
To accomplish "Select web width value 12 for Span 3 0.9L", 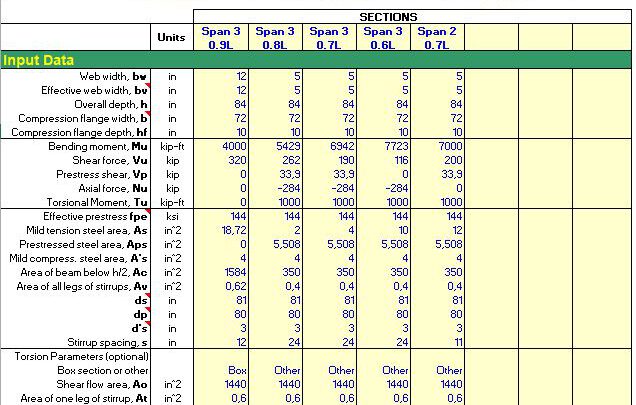I will pyautogui.click(x=241, y=76).
